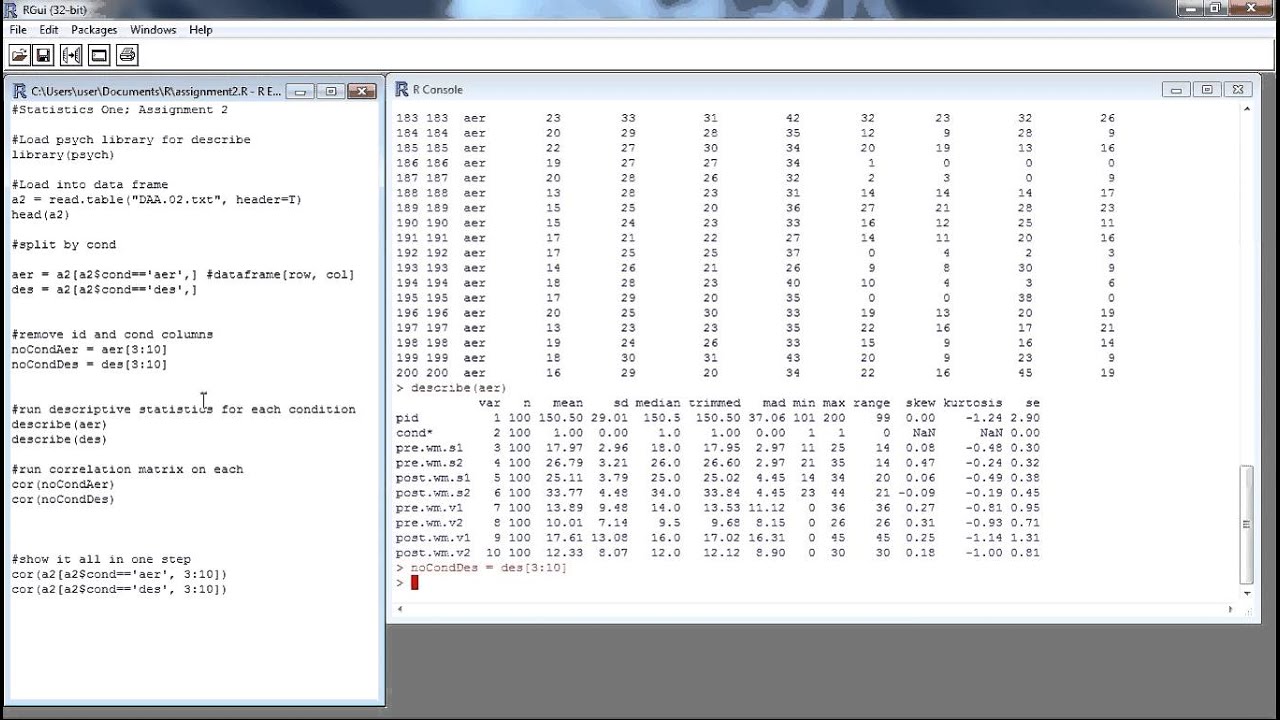Click the console horizontal scroll left arrow
The height and width of the screenshot is (720, 1280).
pos(402,609)
